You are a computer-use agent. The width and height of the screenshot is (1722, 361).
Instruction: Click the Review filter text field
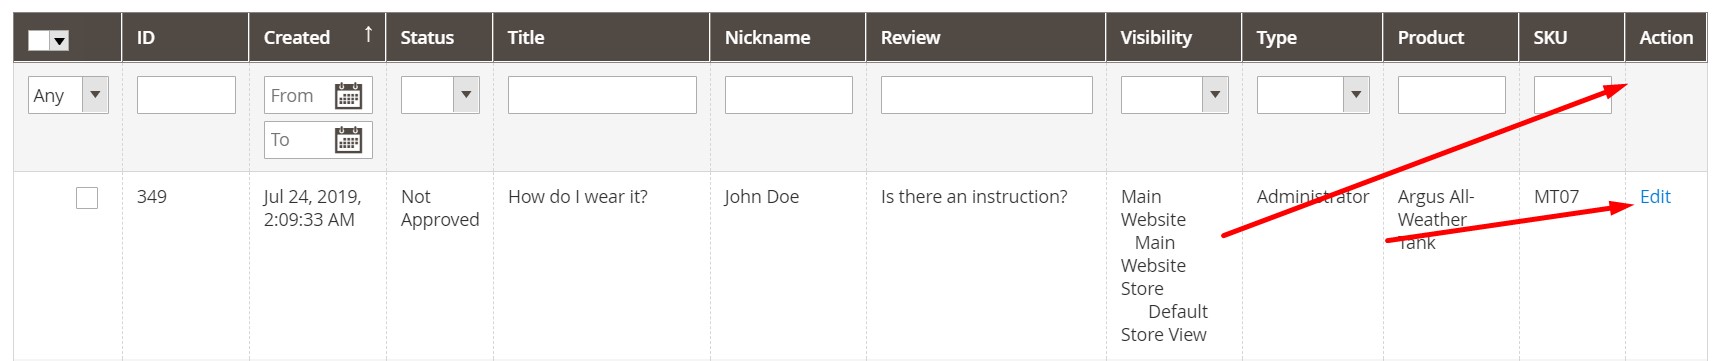(987, 95)
